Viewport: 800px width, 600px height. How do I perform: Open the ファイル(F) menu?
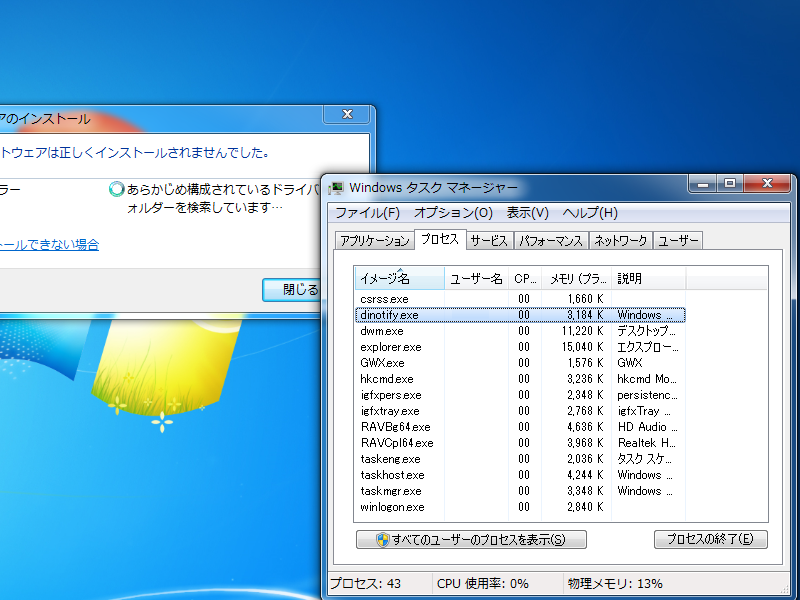[367, 213]
